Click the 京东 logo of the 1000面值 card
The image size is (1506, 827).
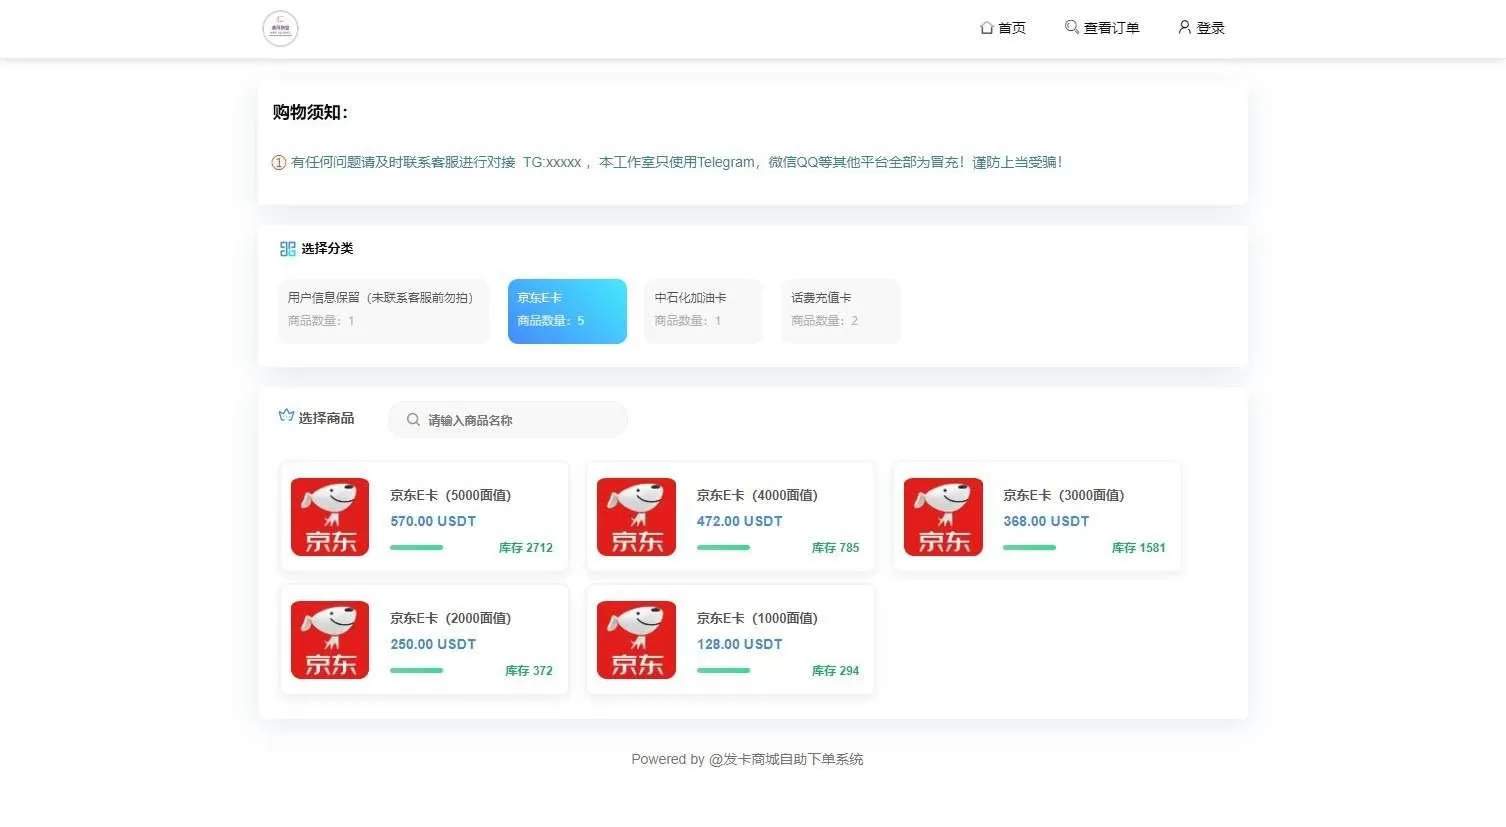coord(636,640)
